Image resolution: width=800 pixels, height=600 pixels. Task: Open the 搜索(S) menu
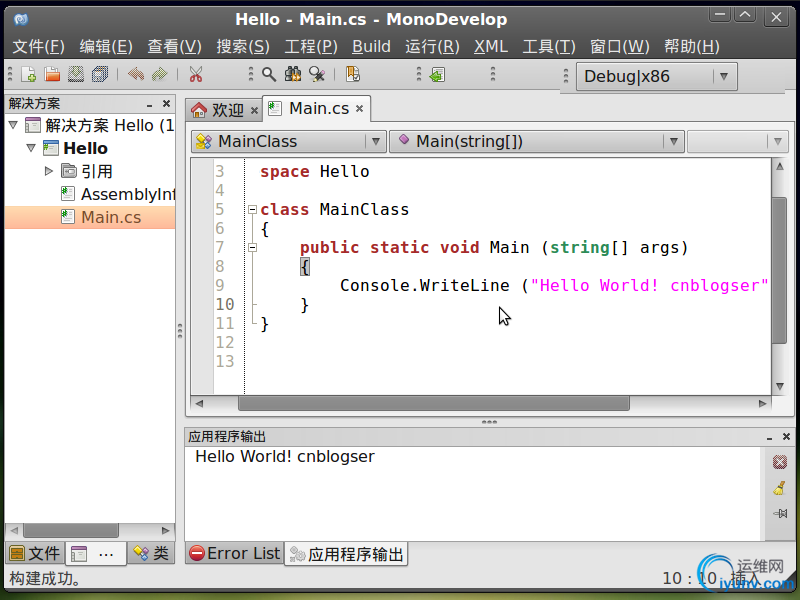click(243, 47)
